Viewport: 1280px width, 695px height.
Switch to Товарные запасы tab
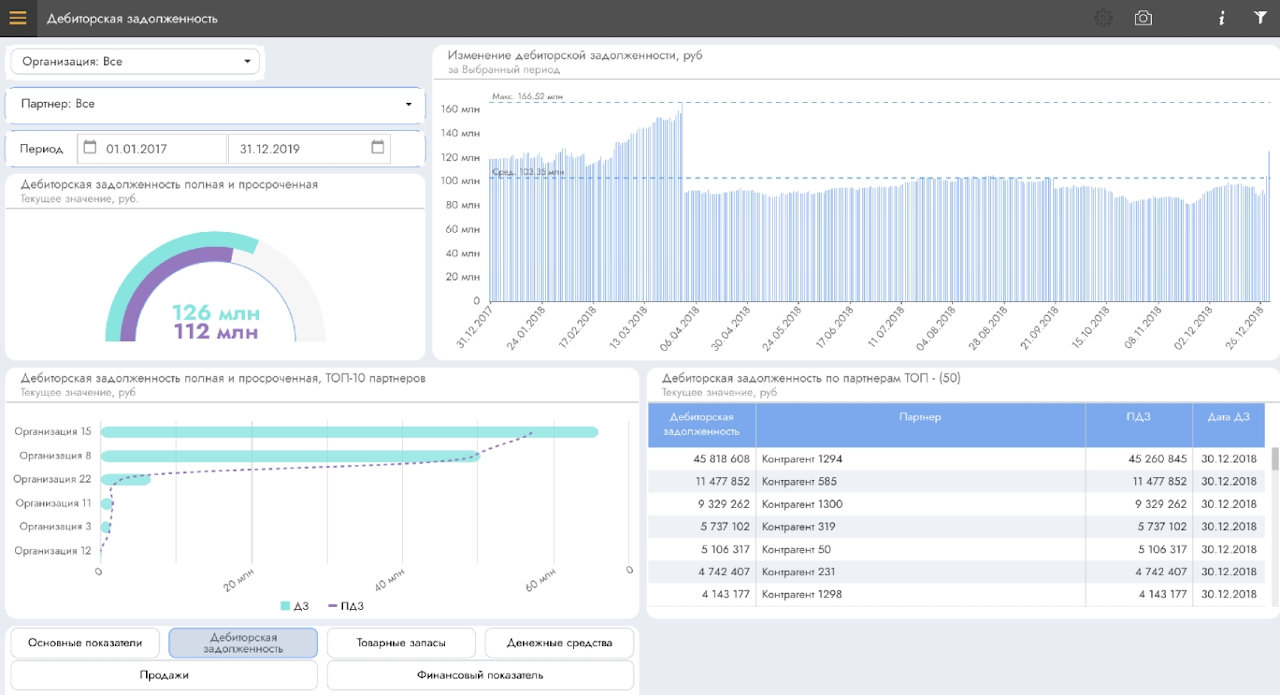pos(401,643)
